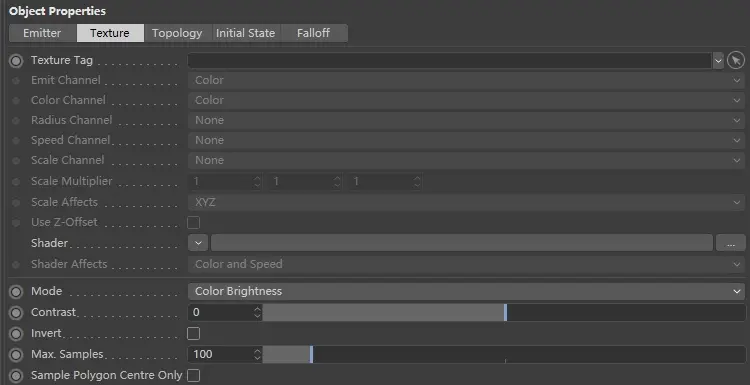This screenshot has height=385, width=750.
Task: Click the Contrast value stepper arrows
Action: [x=258, y=313]
